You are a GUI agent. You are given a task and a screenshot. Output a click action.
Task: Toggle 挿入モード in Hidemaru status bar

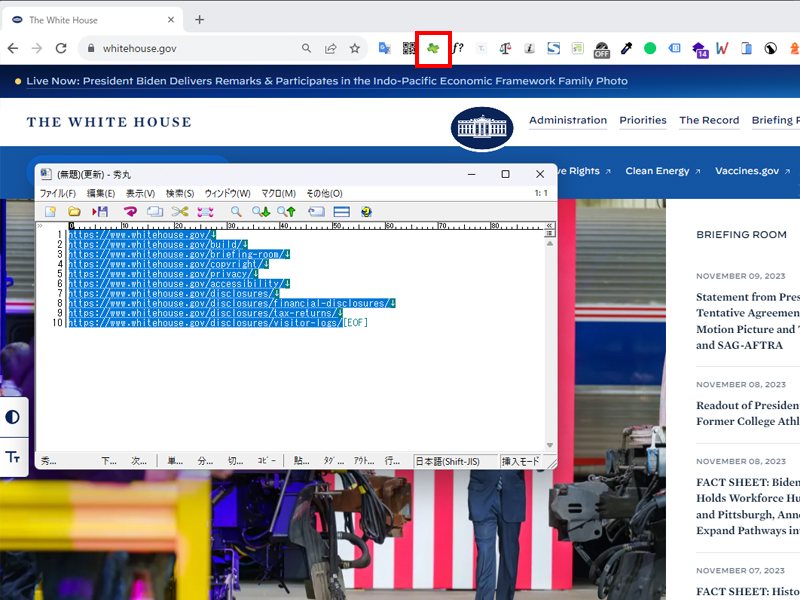click(x=520, y=461)
